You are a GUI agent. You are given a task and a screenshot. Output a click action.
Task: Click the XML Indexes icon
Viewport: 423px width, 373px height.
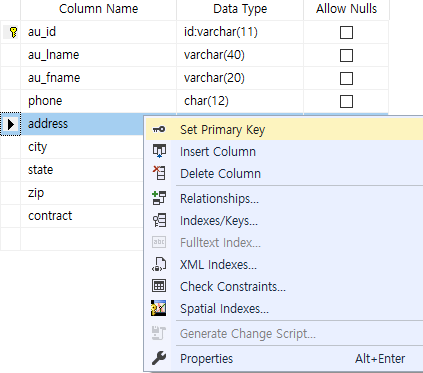pyautogui.click(x=159, y=264)
